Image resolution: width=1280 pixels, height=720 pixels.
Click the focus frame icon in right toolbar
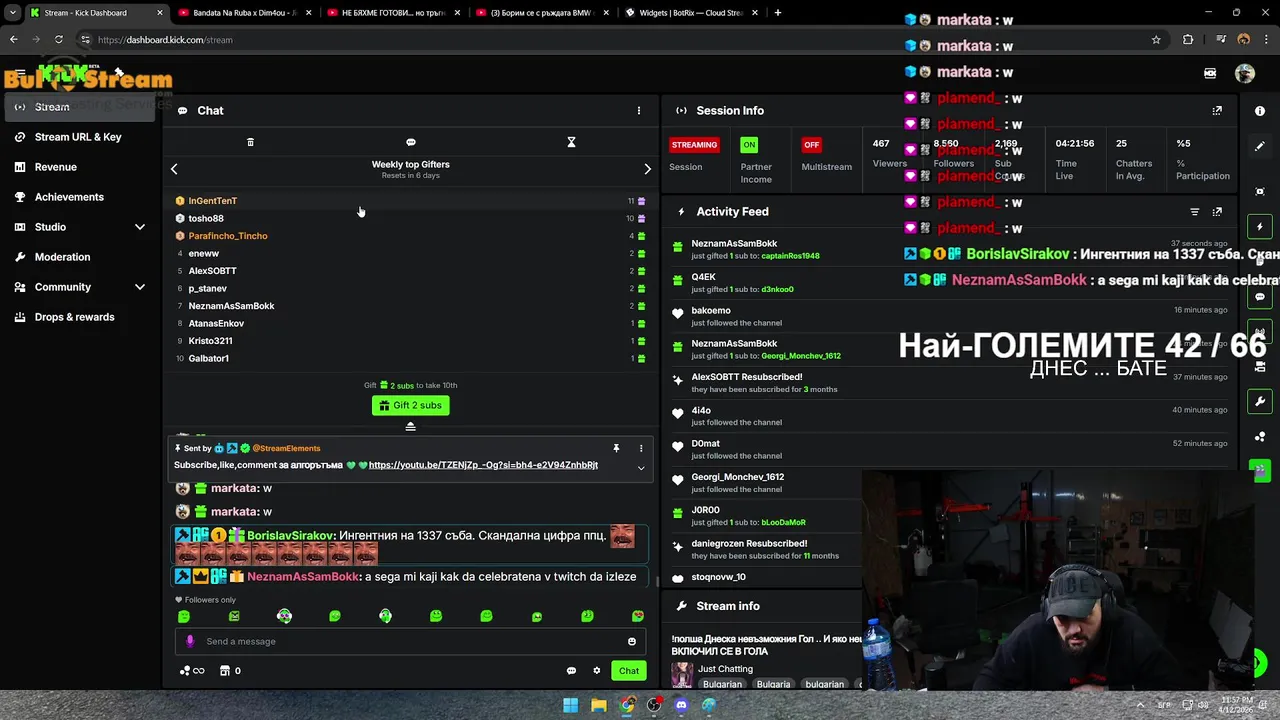1260,191
